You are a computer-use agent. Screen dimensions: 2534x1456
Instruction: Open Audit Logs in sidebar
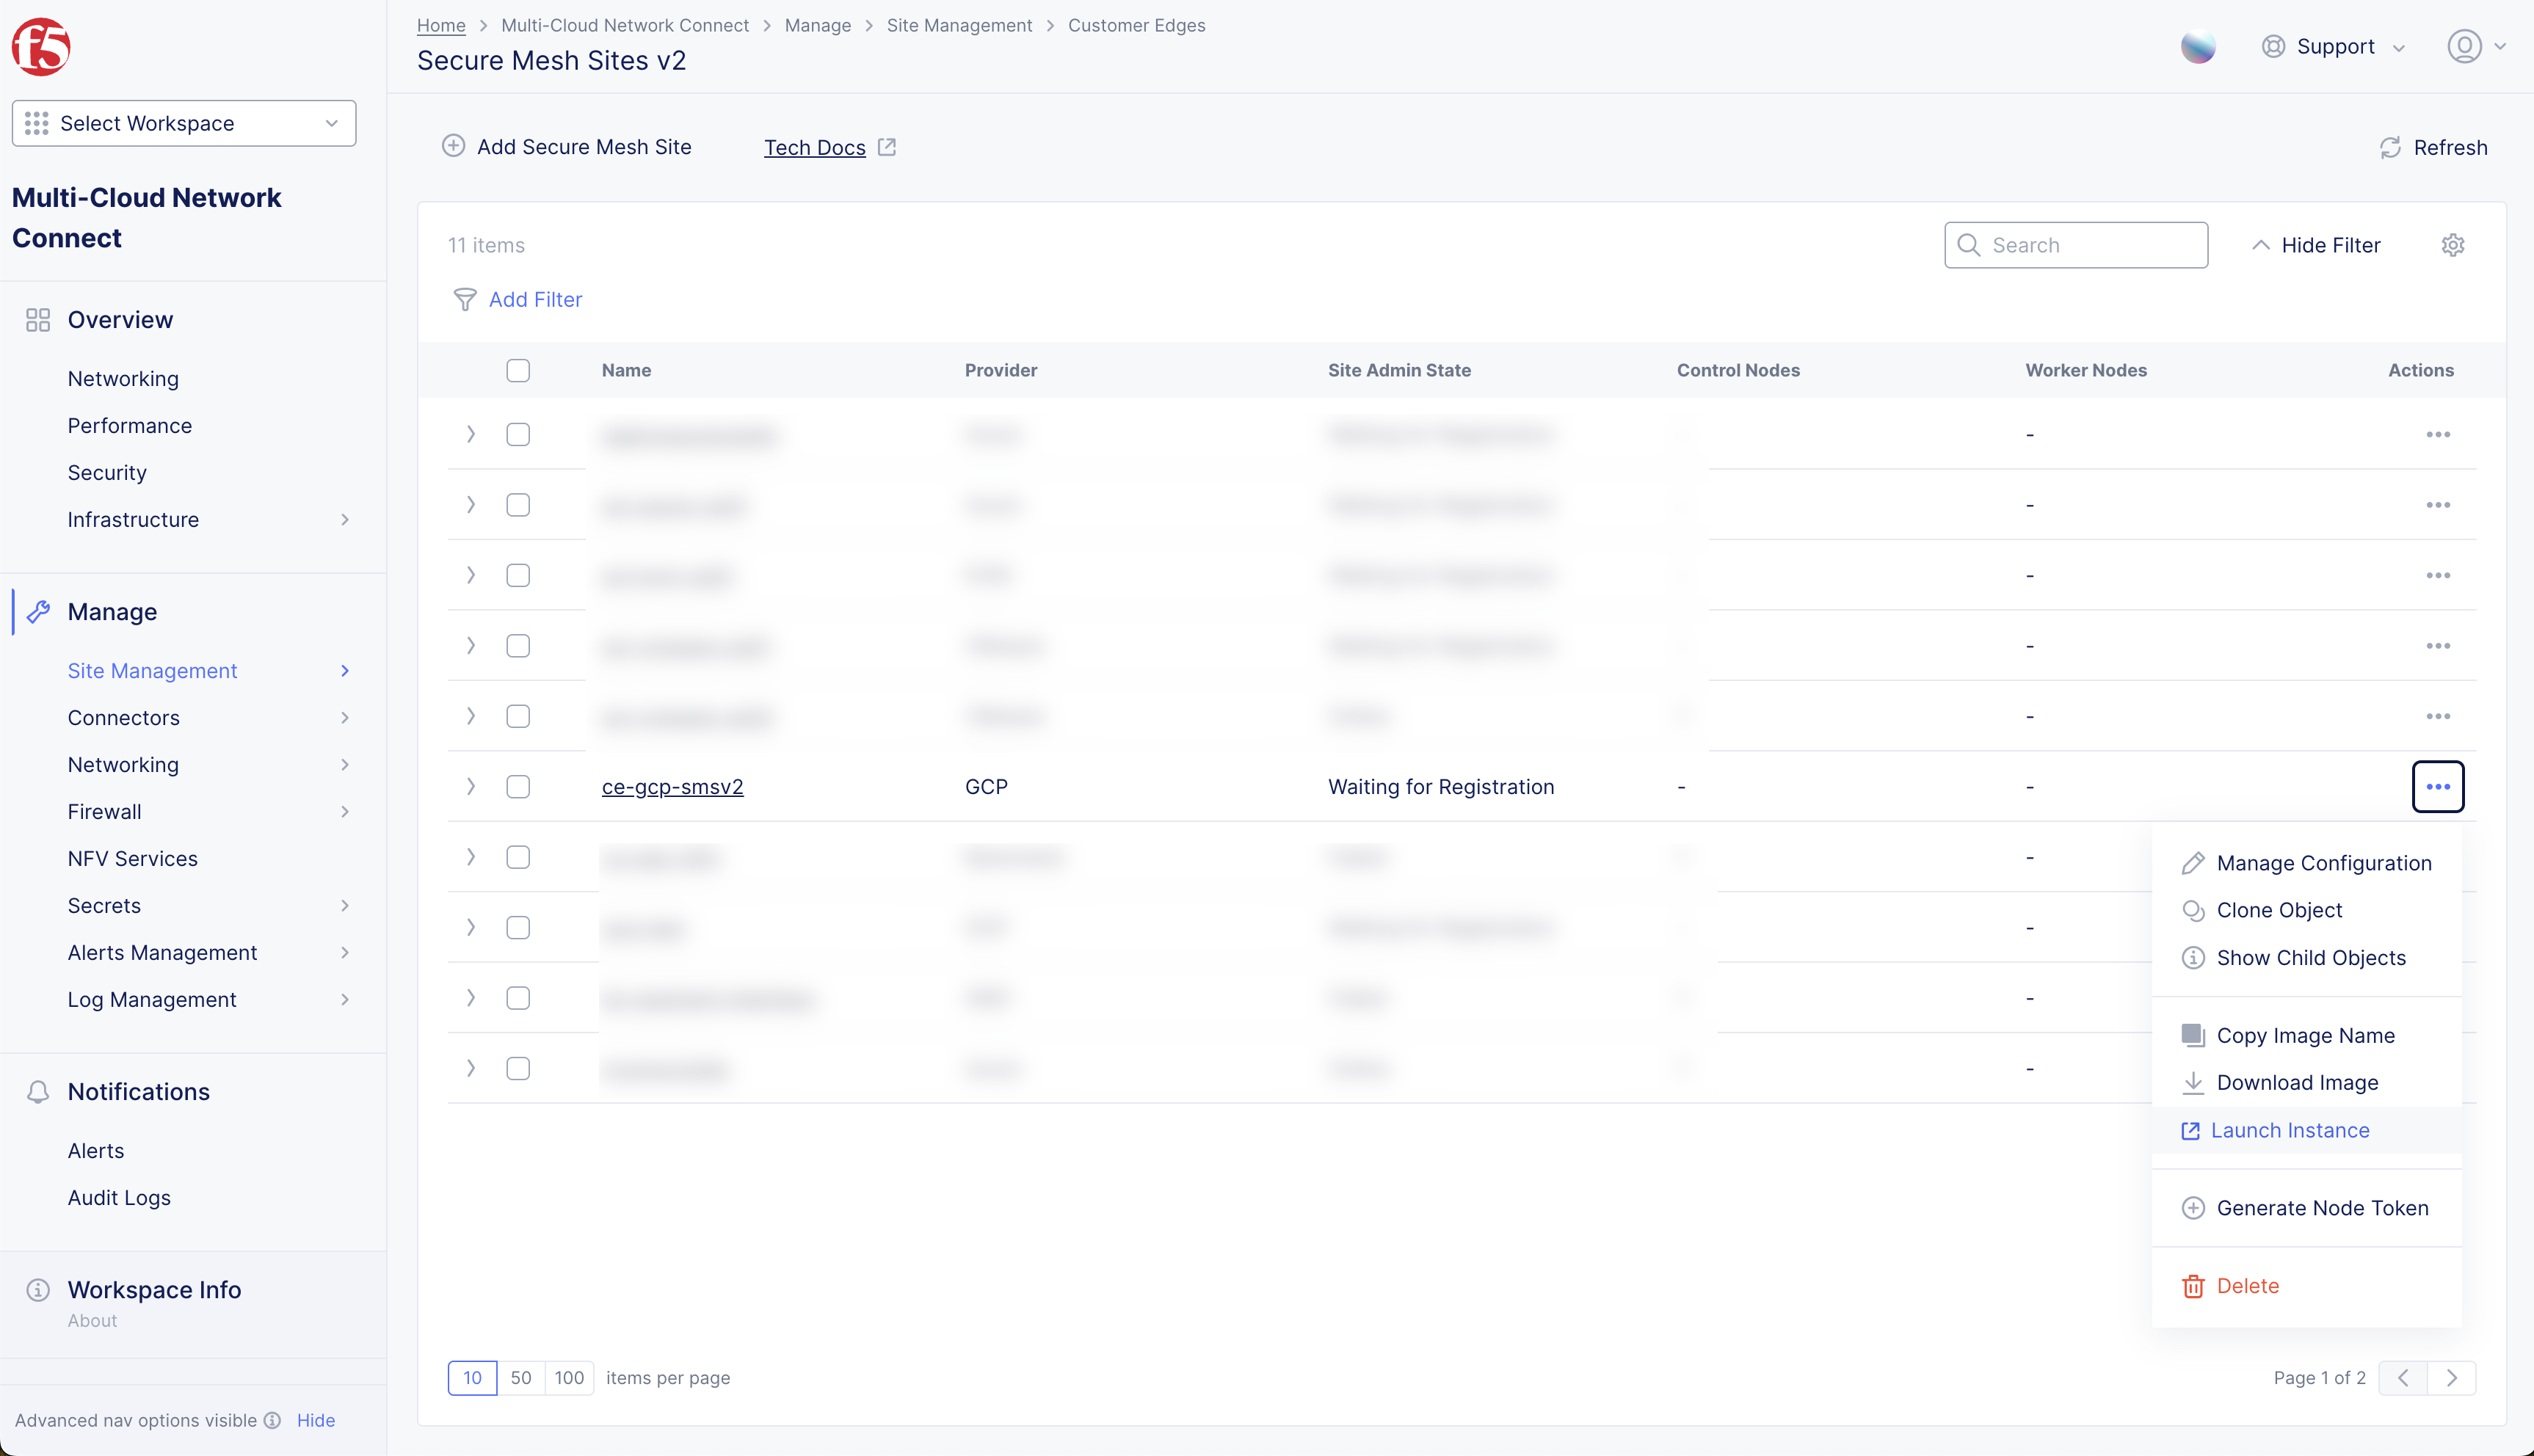tap(119, 1198)
